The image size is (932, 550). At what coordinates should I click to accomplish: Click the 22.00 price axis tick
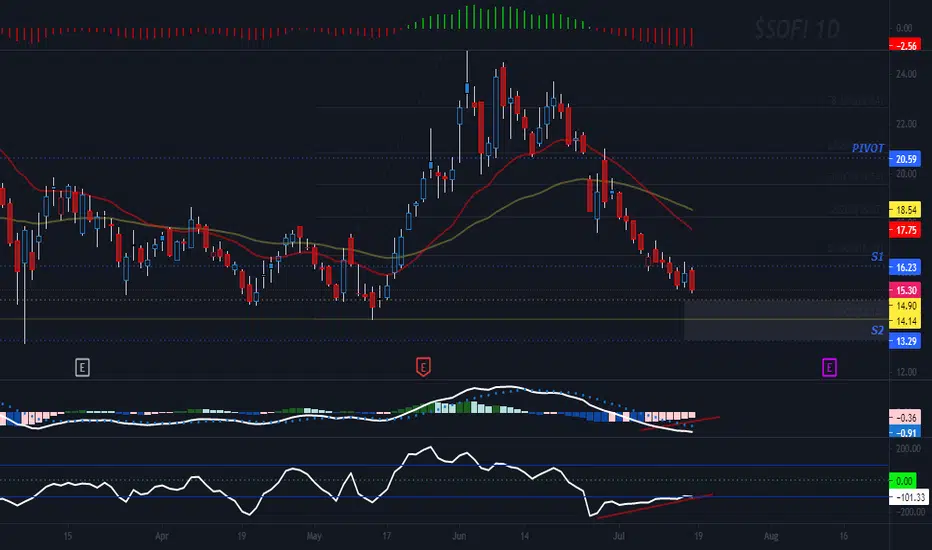coord(906,124)
